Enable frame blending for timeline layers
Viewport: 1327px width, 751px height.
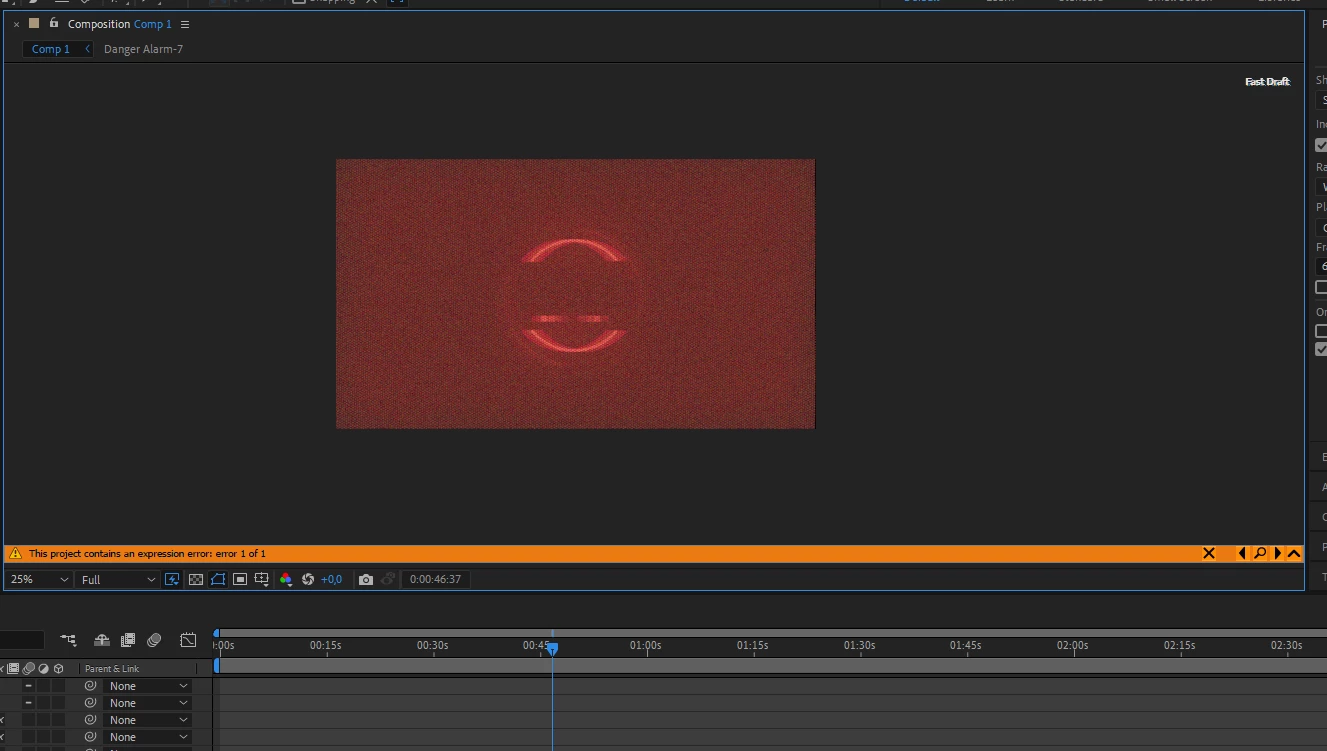128,640
